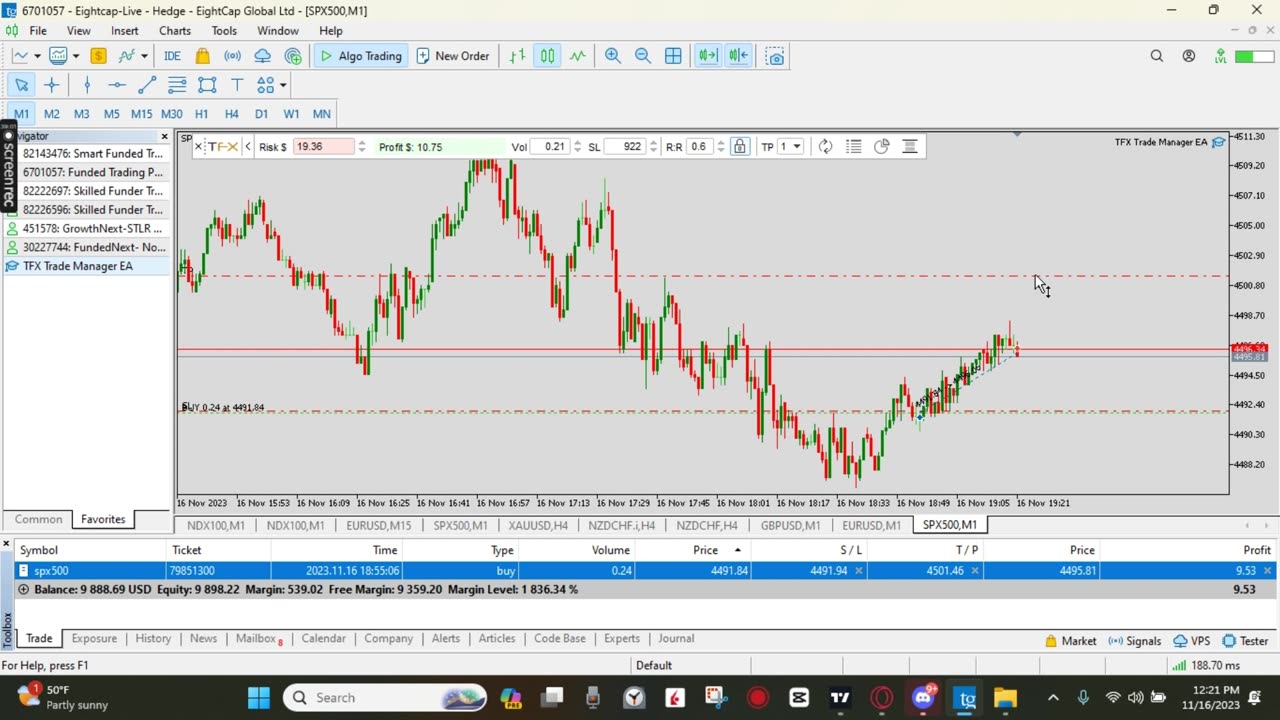This screenshot has height=720, width=1280.
Task: Click the Zoom Out magnifier icon
Action: point(642,56)
